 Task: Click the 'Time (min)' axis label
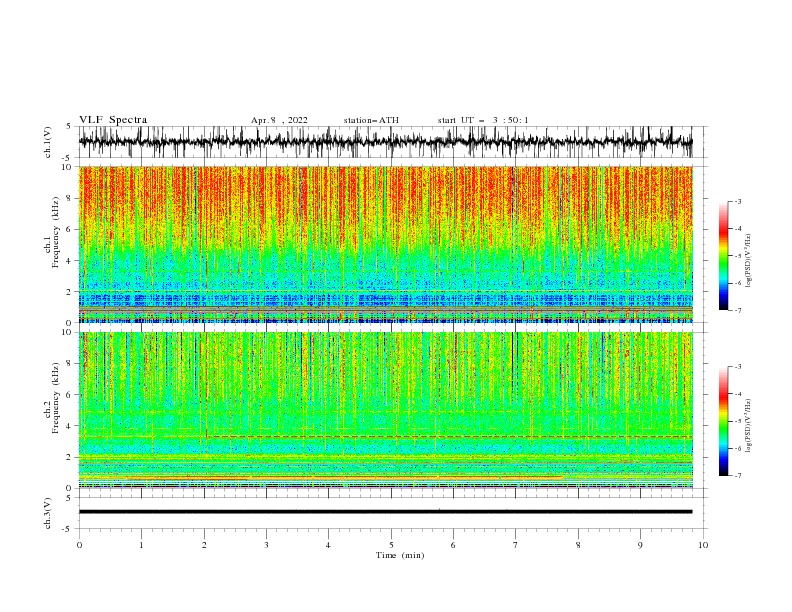point(400,555)
